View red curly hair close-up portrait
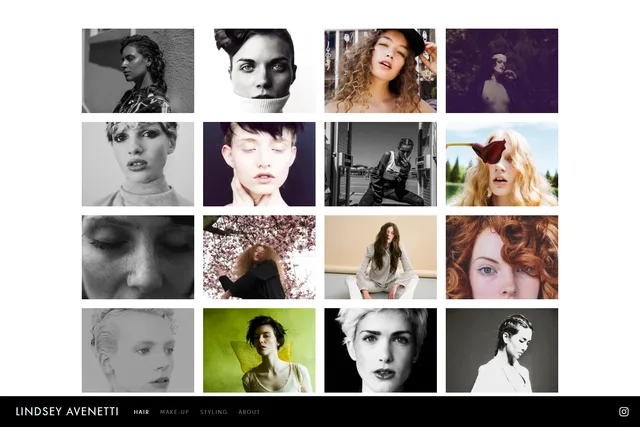Viewport: 640px width, 427px height. pos(502,257)
